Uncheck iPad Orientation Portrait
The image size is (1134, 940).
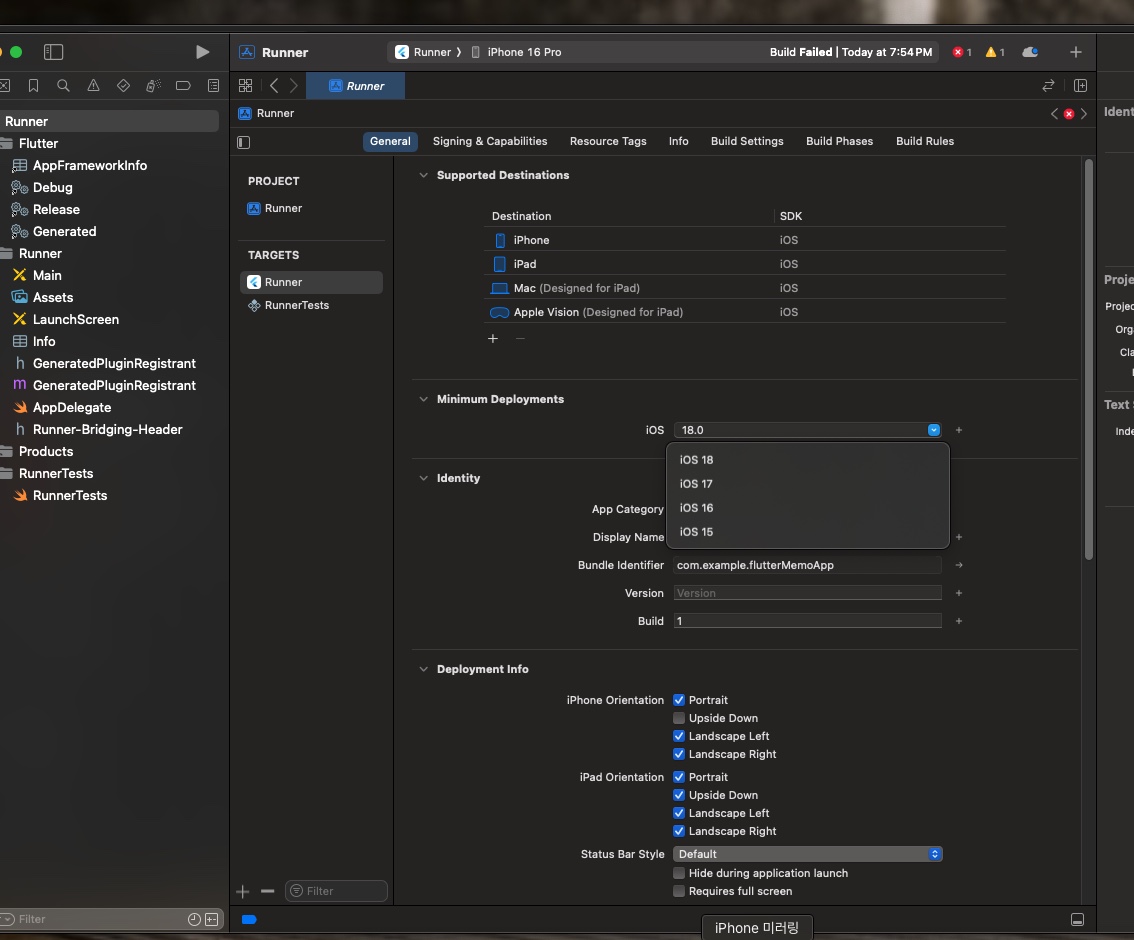coord(679,777)
